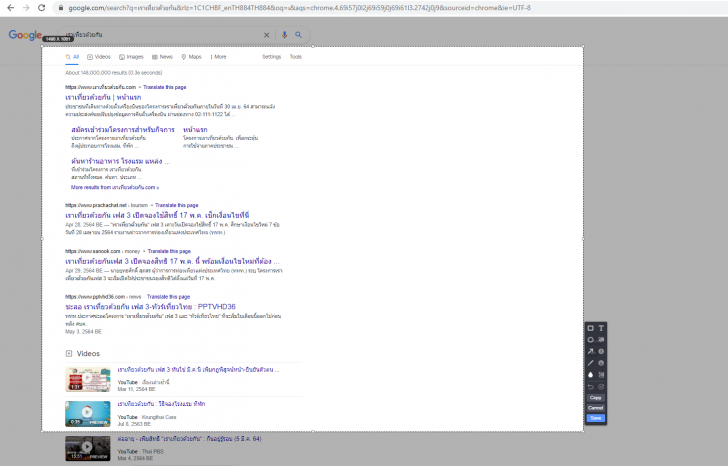Open the first result titled หน้าแรก

103,97
